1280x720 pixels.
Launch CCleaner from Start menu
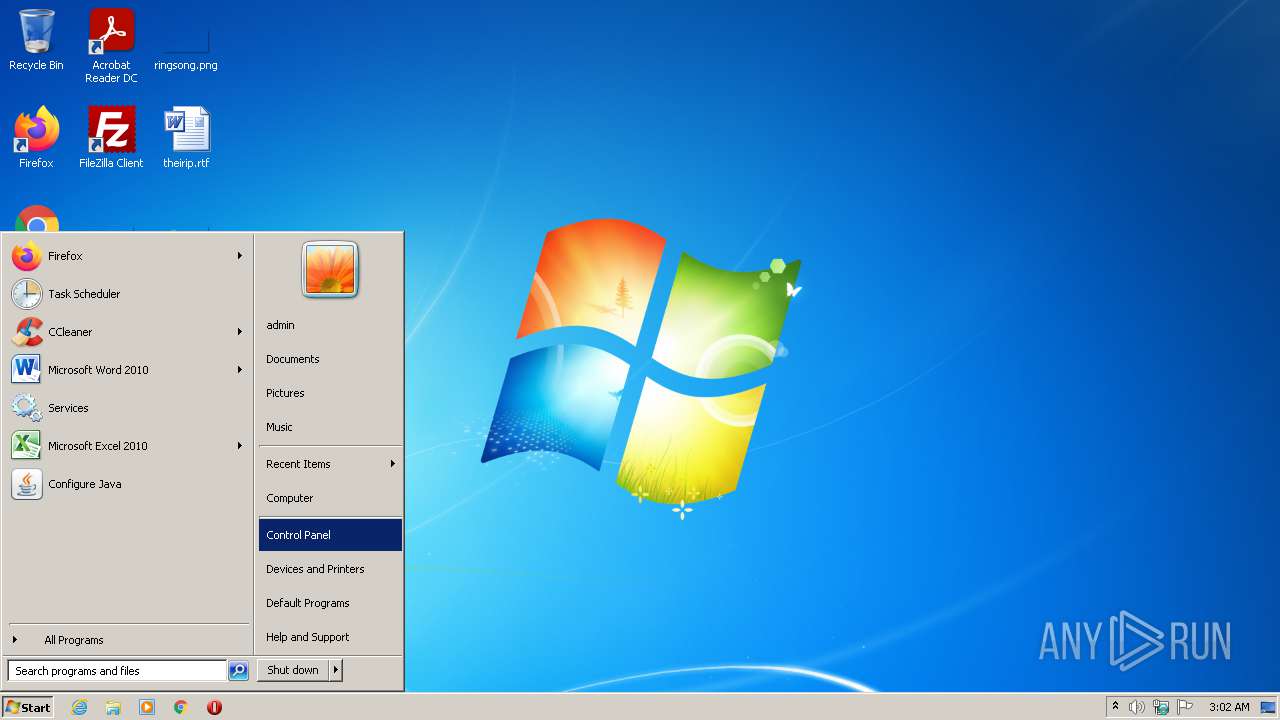127,332
